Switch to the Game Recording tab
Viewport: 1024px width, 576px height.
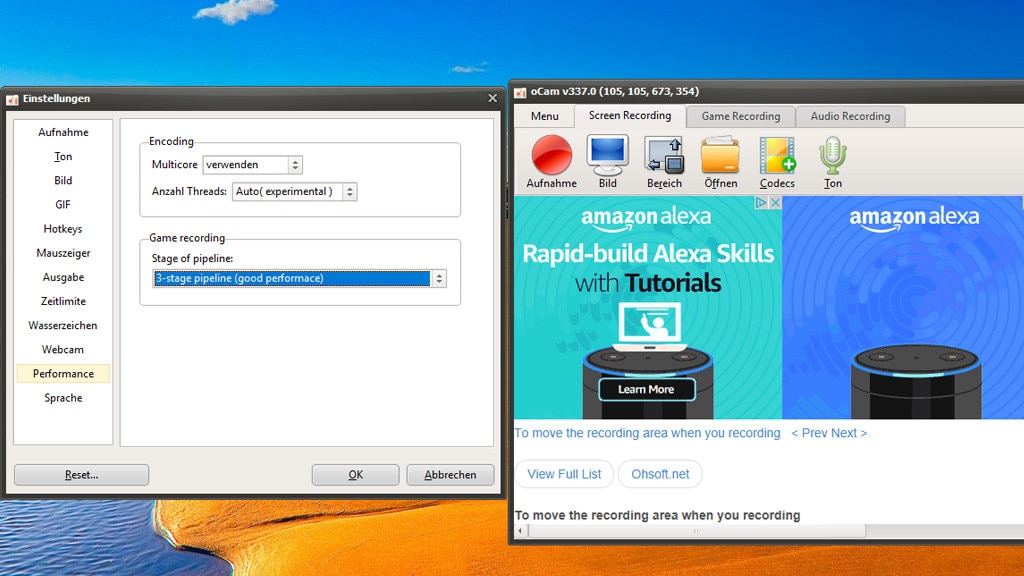(x=741, y=116)
